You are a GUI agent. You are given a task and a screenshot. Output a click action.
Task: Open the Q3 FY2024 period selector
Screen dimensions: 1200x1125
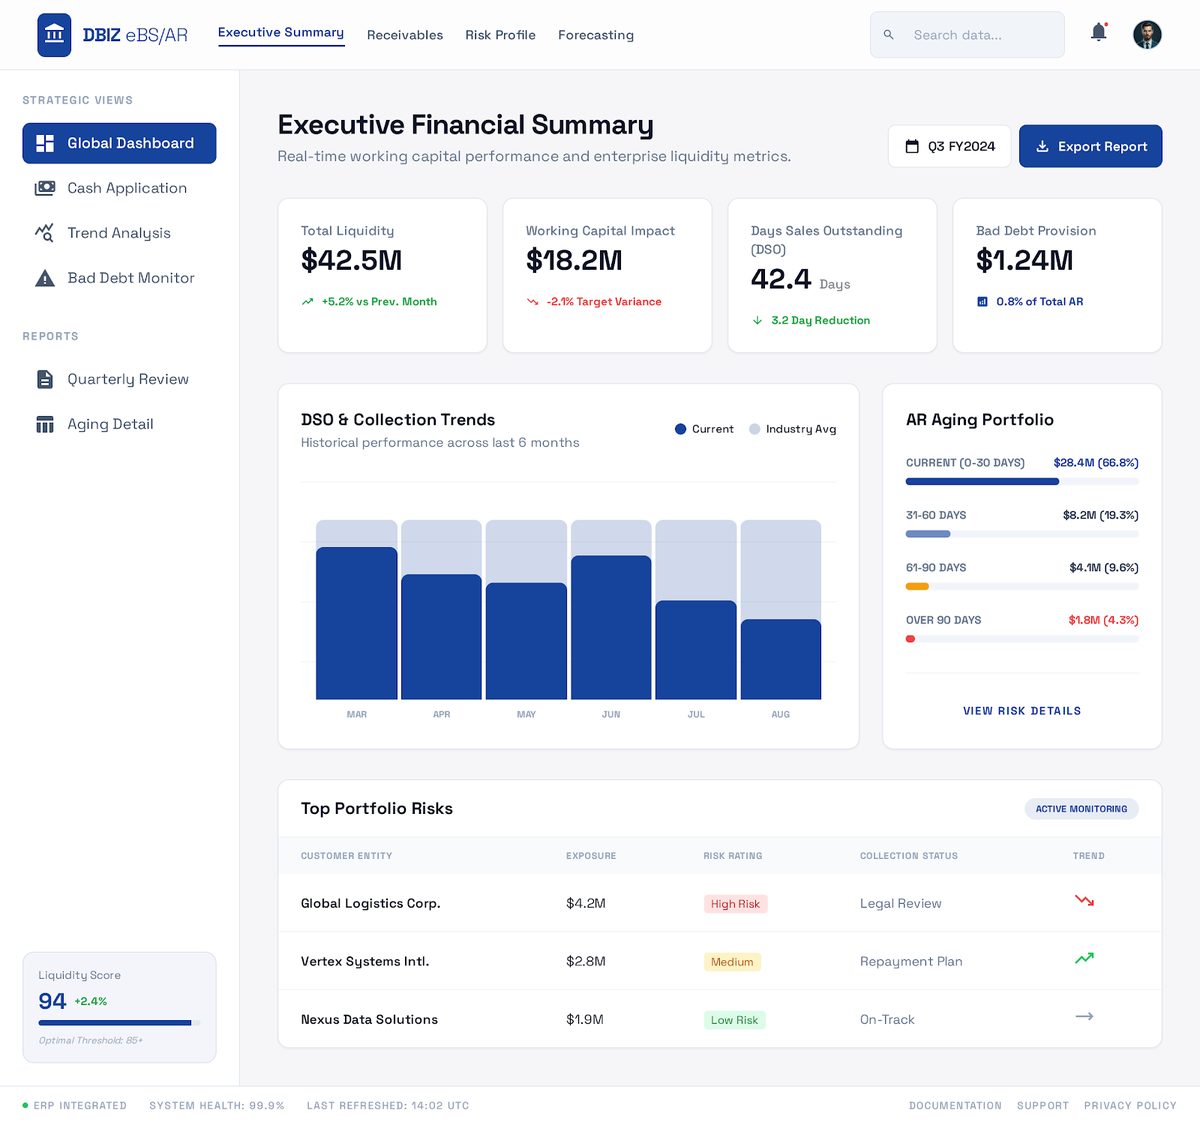[x=949, y=146]
